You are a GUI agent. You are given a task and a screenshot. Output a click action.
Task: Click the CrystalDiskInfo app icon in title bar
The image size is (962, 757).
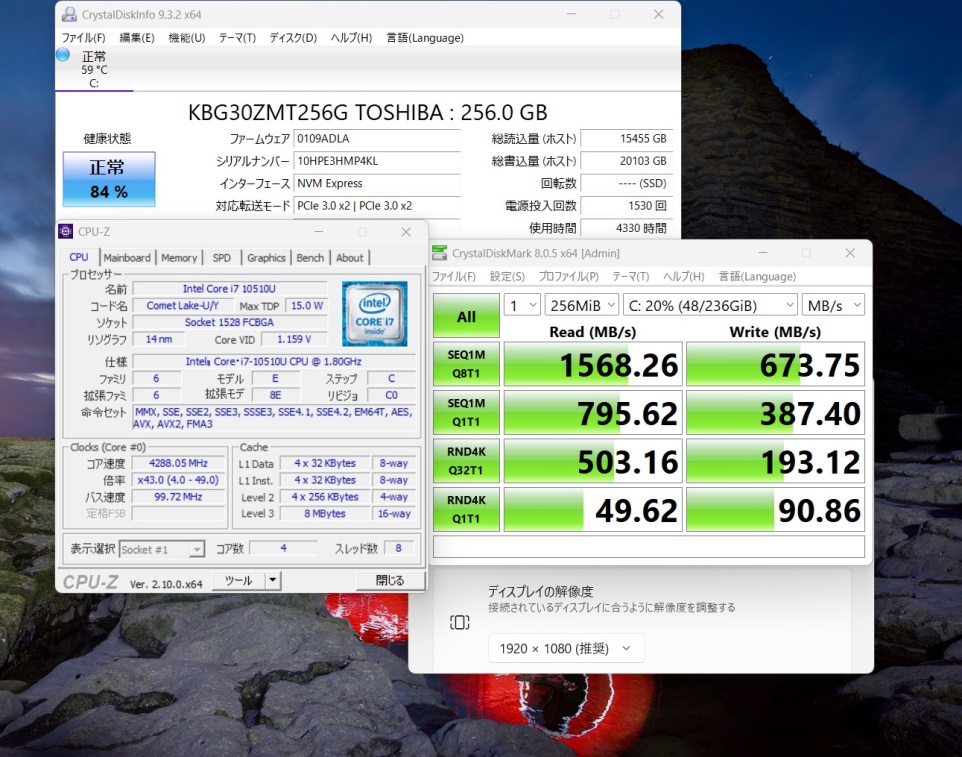[x=69, y=14]
